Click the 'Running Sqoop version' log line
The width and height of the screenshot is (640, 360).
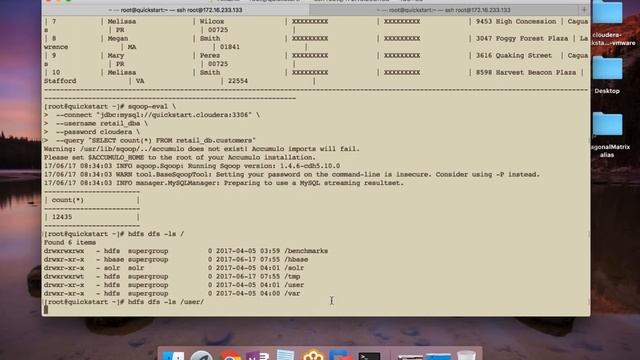pyautogui.click(x=192, y=166)
